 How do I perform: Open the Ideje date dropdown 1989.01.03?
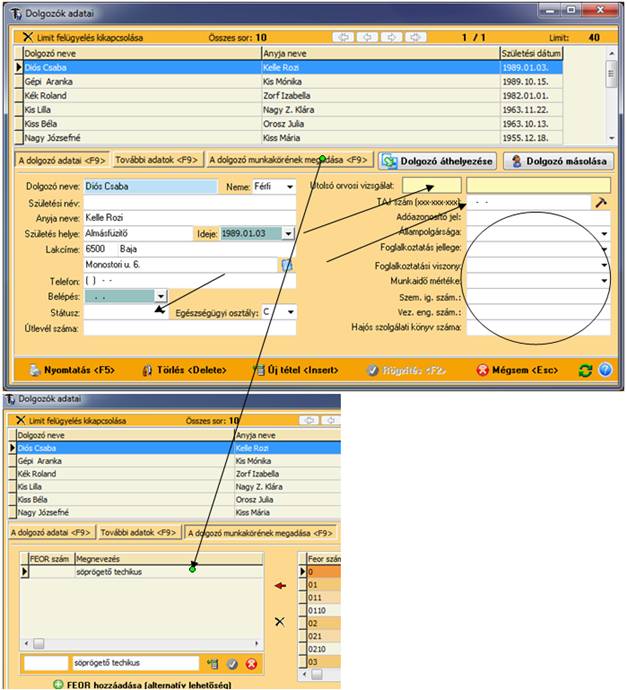click(x=288, y=234)
